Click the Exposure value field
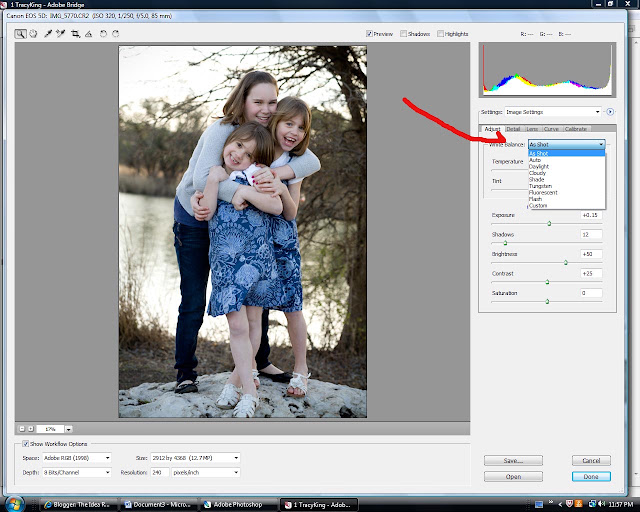This screenshot has width=640, height=512. coord(591,215)
